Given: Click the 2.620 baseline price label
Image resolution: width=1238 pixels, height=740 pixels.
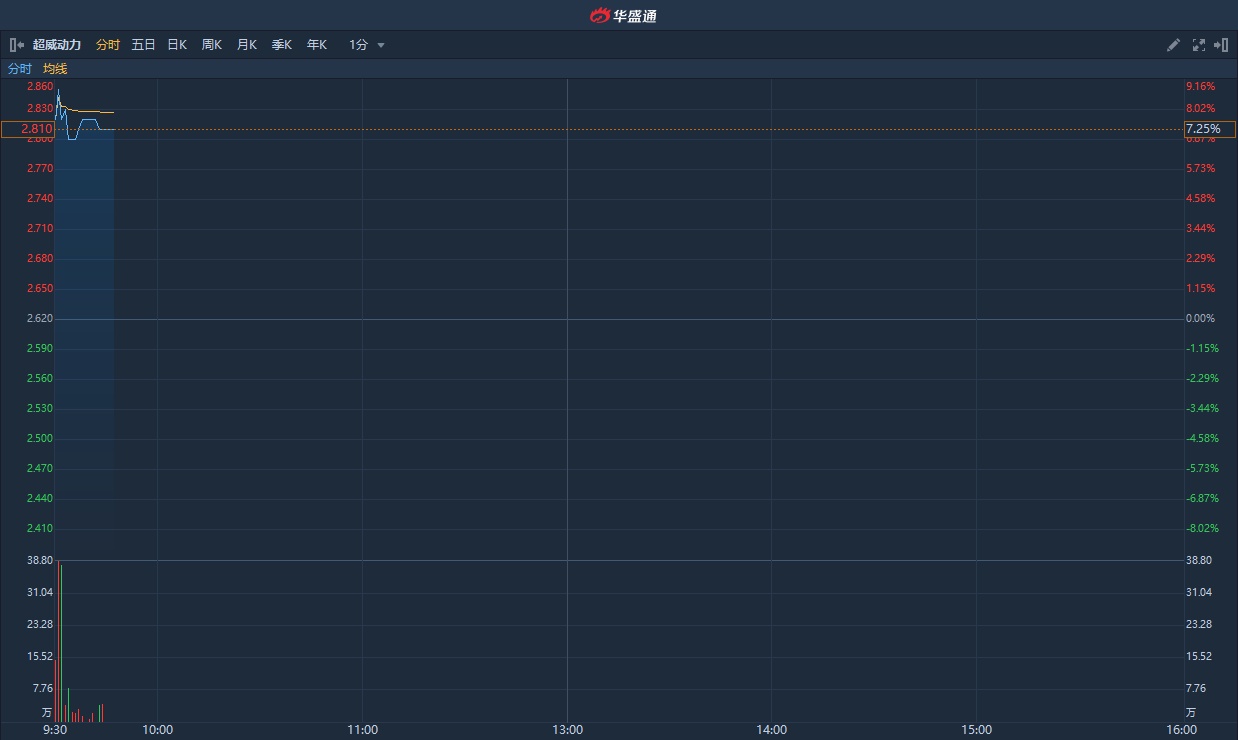Looking at the screenshot, I should [40, 318].
